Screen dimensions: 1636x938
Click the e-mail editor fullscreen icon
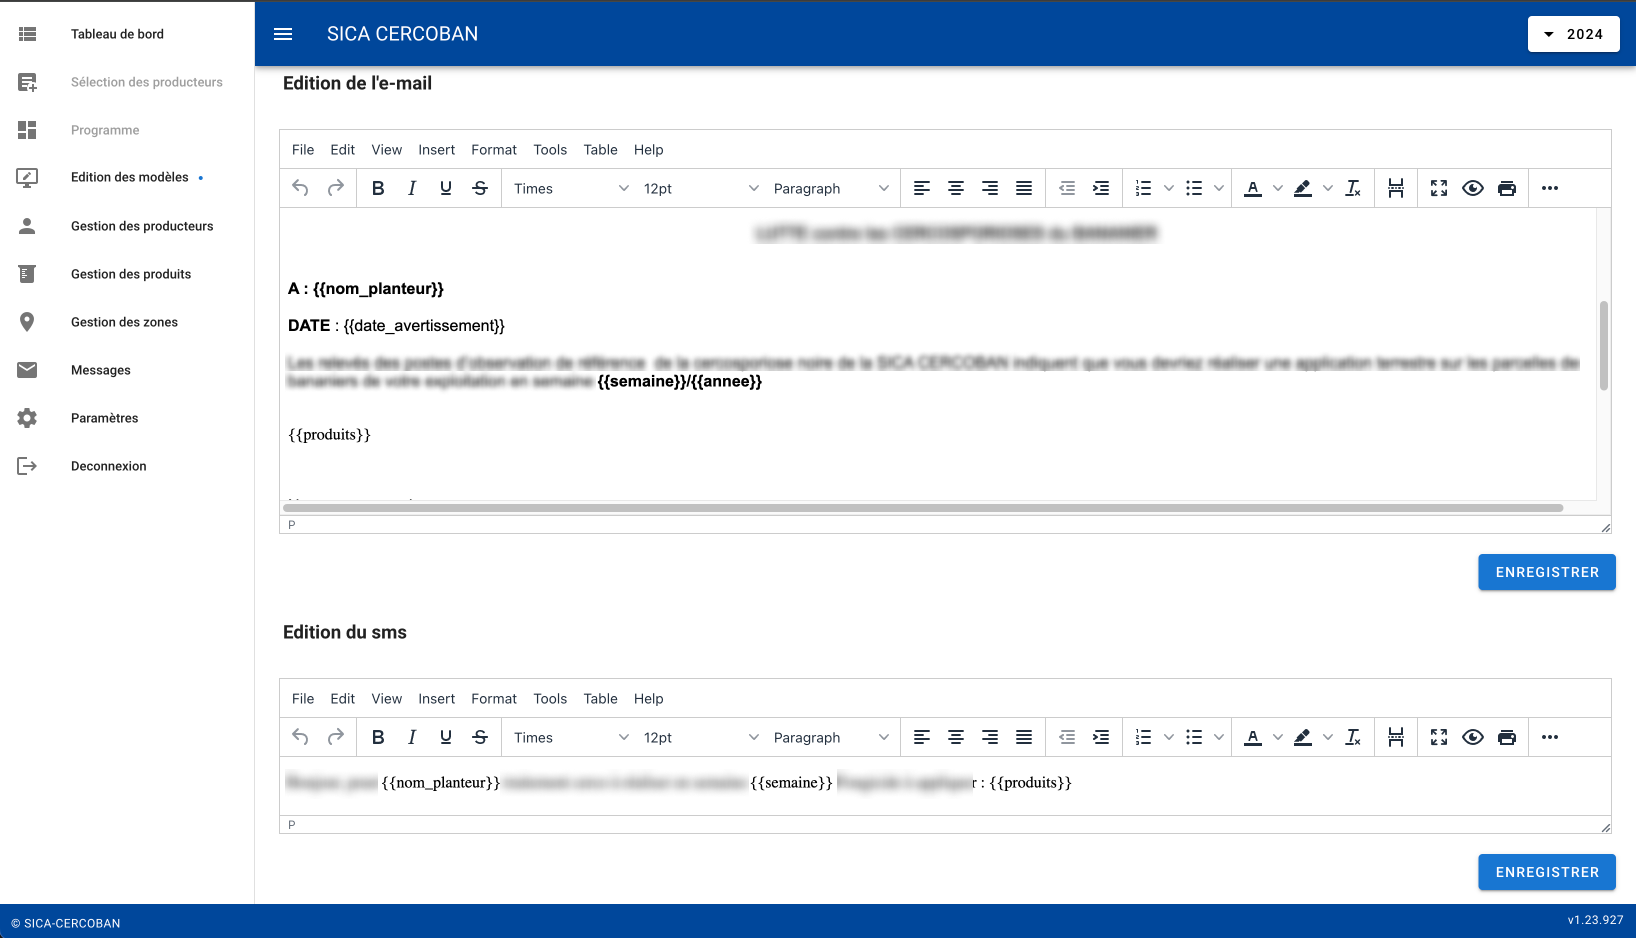(x=1439, y=188)
